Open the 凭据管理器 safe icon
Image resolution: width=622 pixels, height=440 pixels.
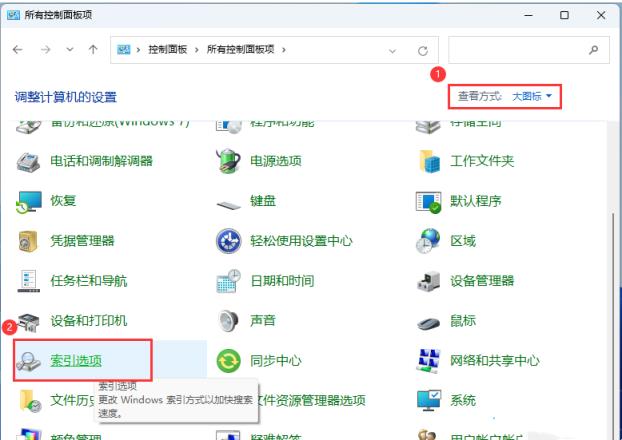click(29, 241)
